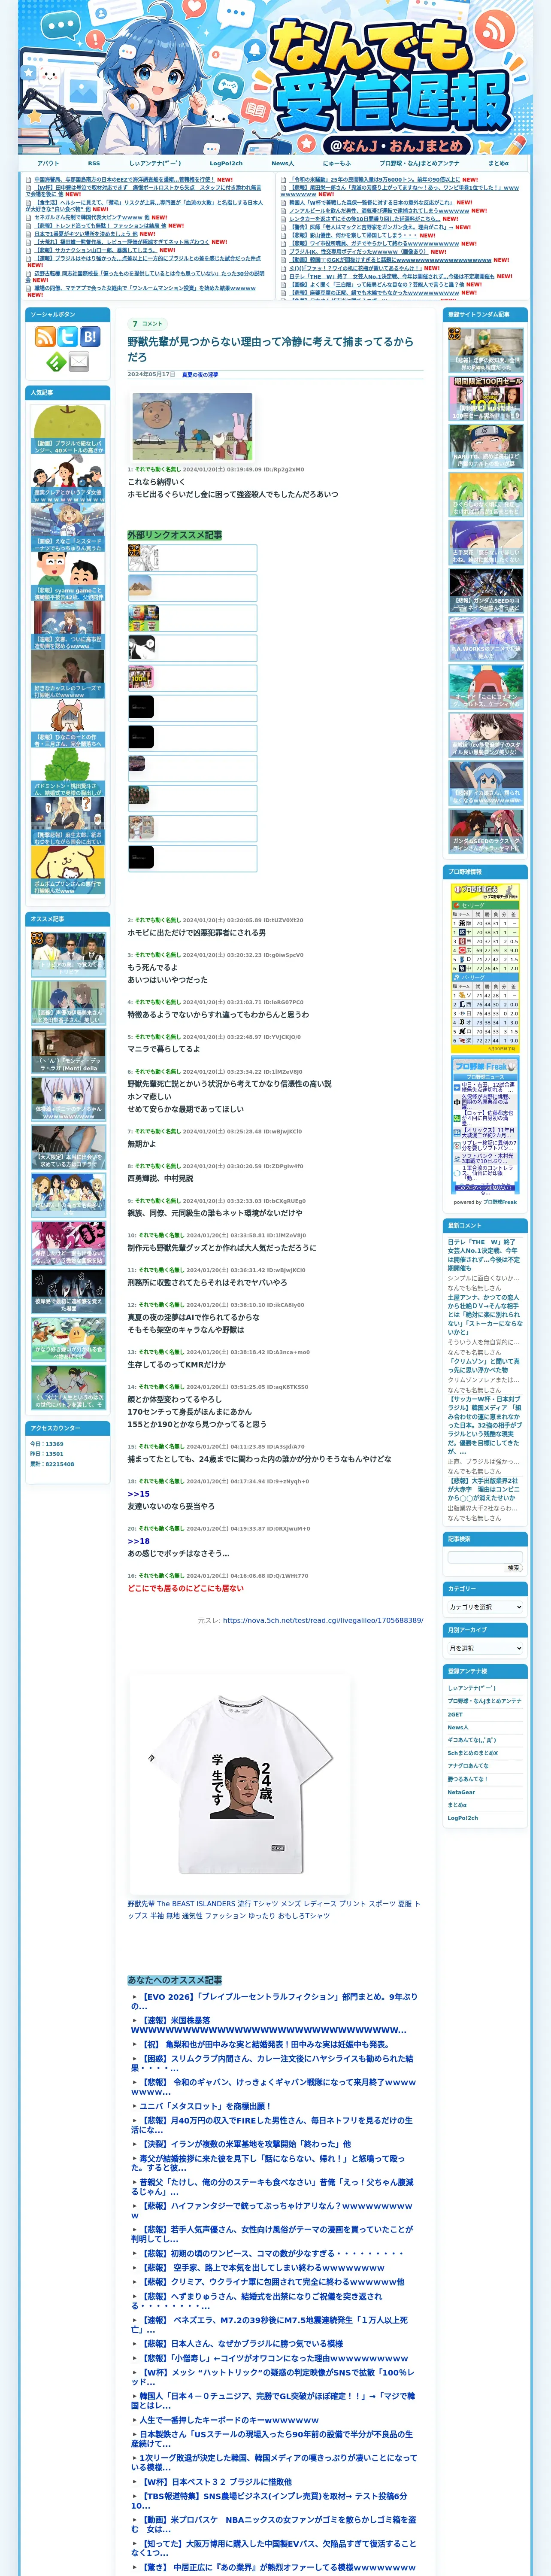551x2576 pixels.
Task: Click the >>18 reply anchor
Action: [x=138, y=1541]
